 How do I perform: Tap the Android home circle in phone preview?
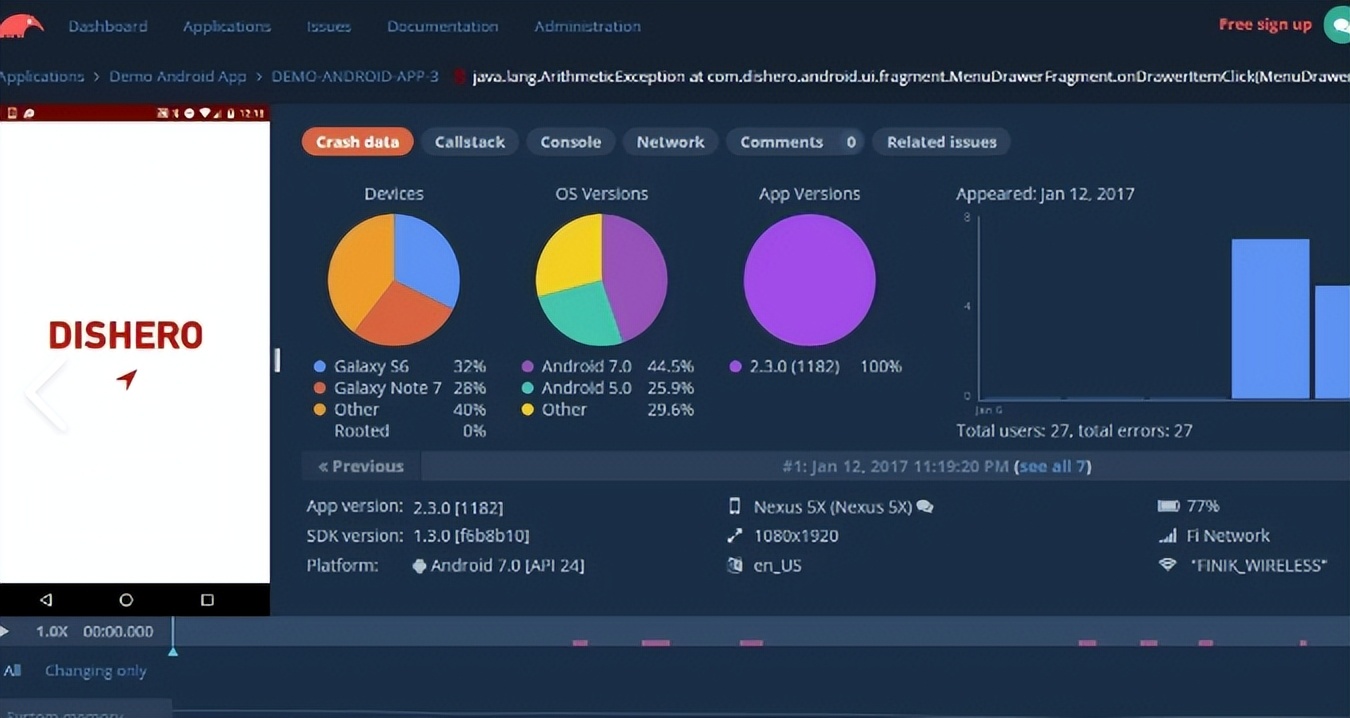click(126, 600)
